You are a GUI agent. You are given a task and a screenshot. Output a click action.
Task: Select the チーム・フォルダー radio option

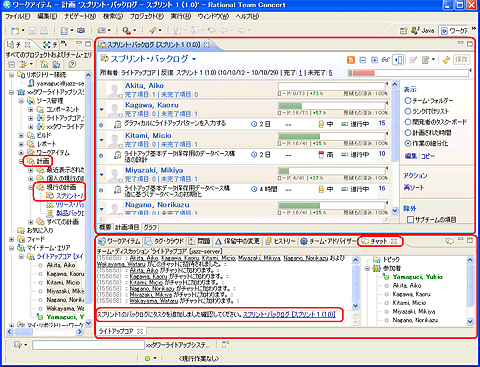coord(407,100)
